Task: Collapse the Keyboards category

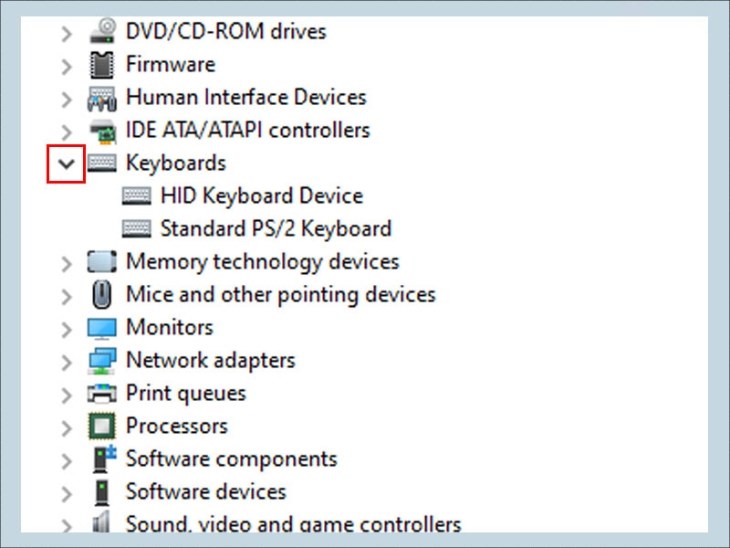Action: (66, 164)
